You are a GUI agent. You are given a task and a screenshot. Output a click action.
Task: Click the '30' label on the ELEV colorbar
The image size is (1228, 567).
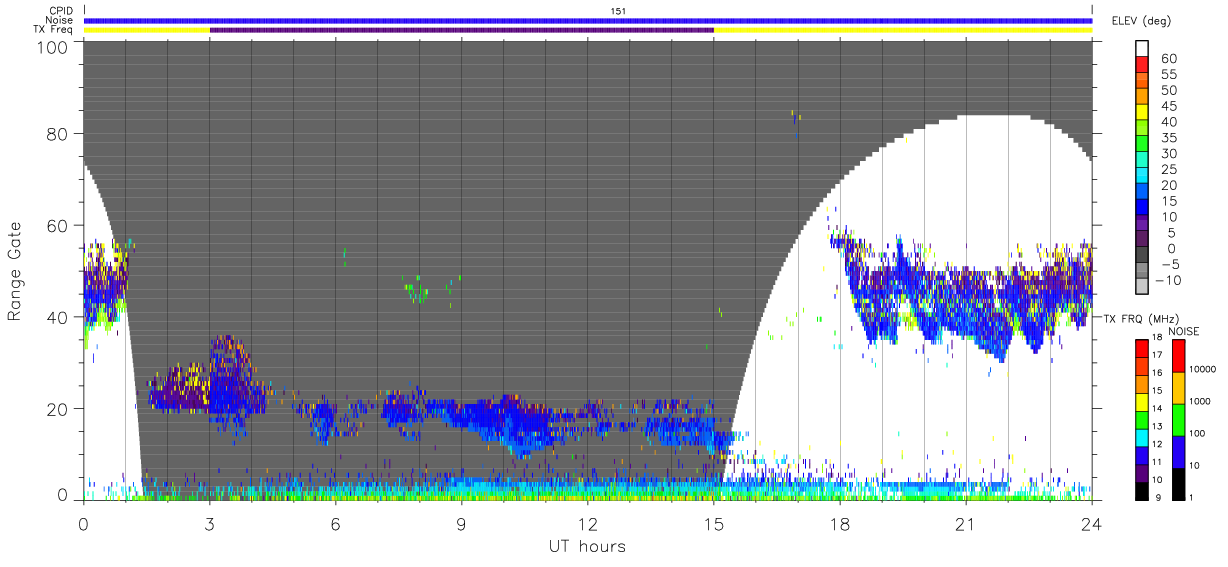[1169, 154]
